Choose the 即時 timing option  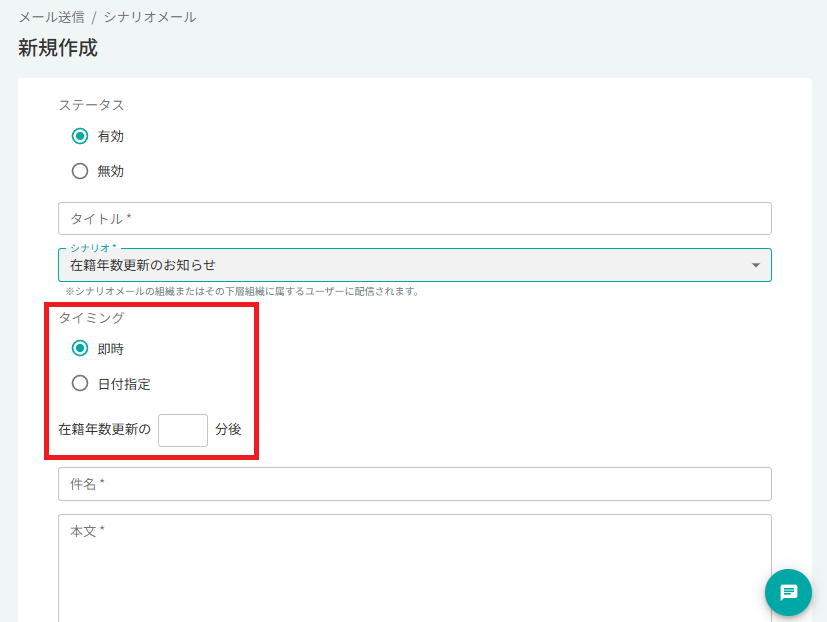coord(80,348)
